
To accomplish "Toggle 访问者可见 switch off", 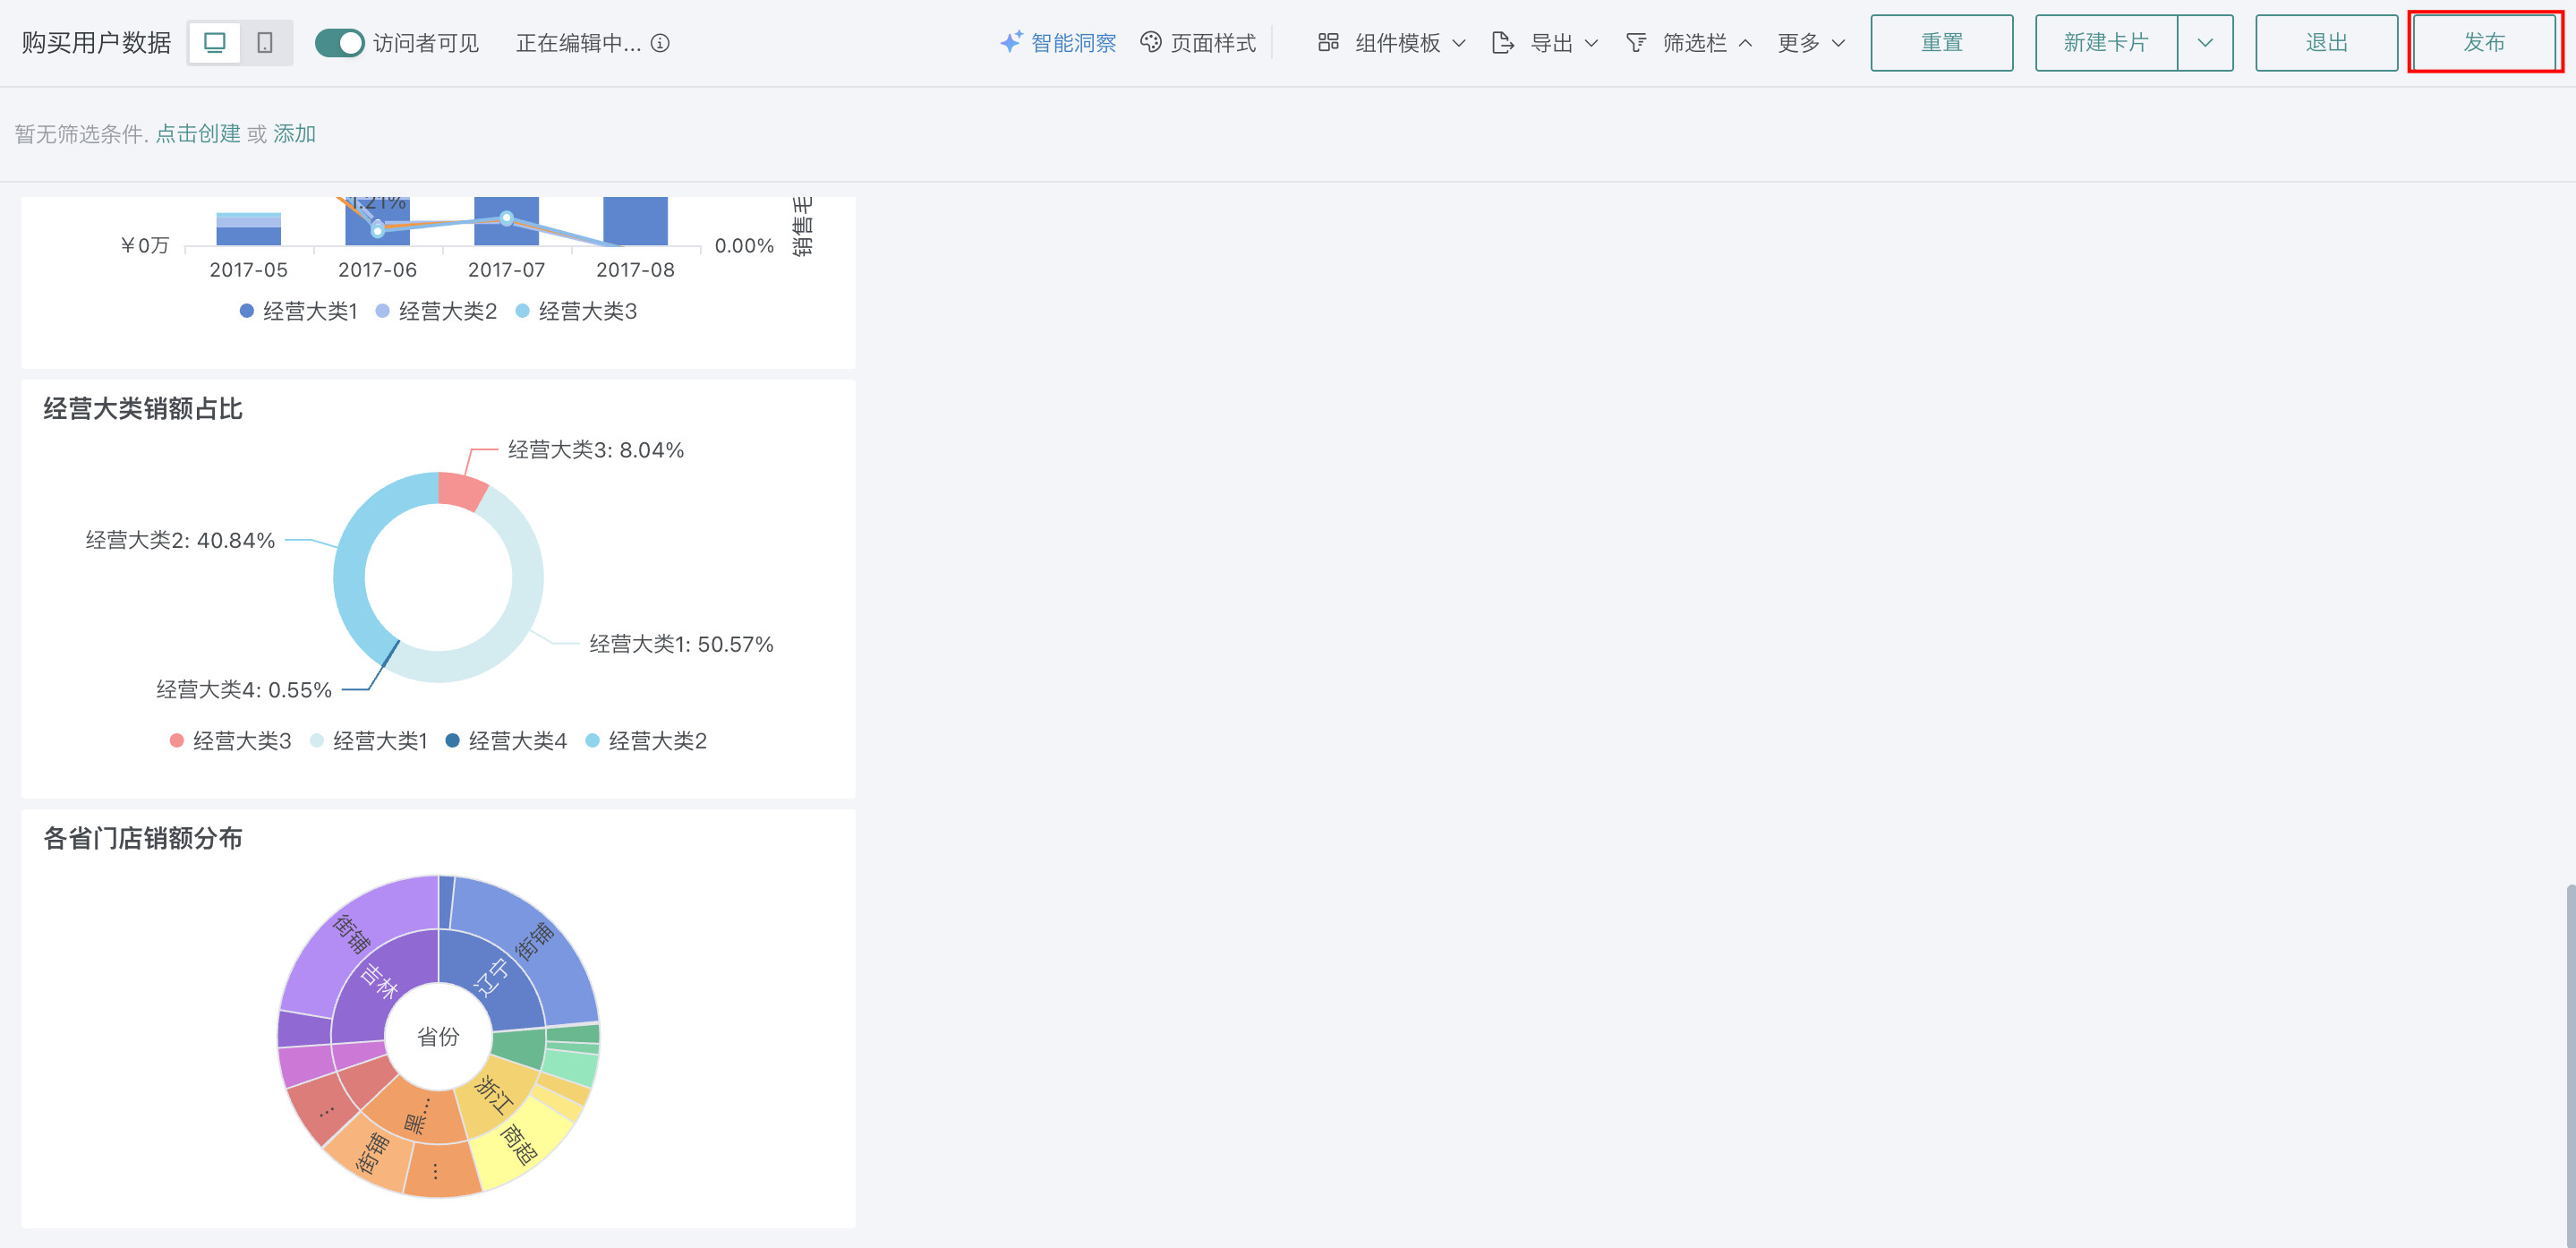I will point(339,43).
